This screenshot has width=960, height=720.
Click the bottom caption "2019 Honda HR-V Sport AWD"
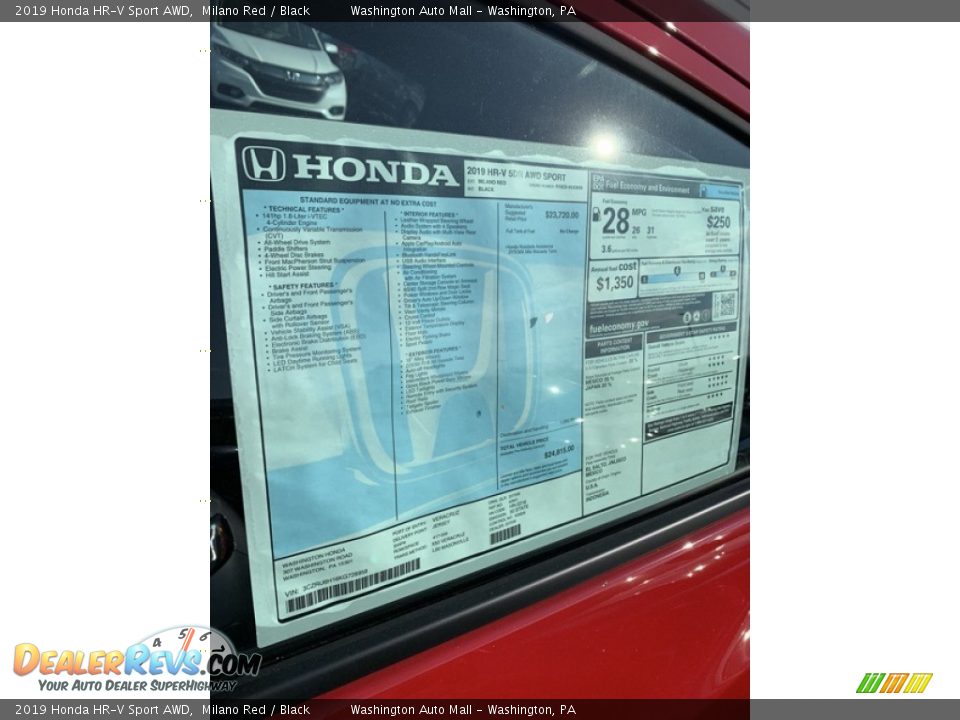[x=102, y=710]
